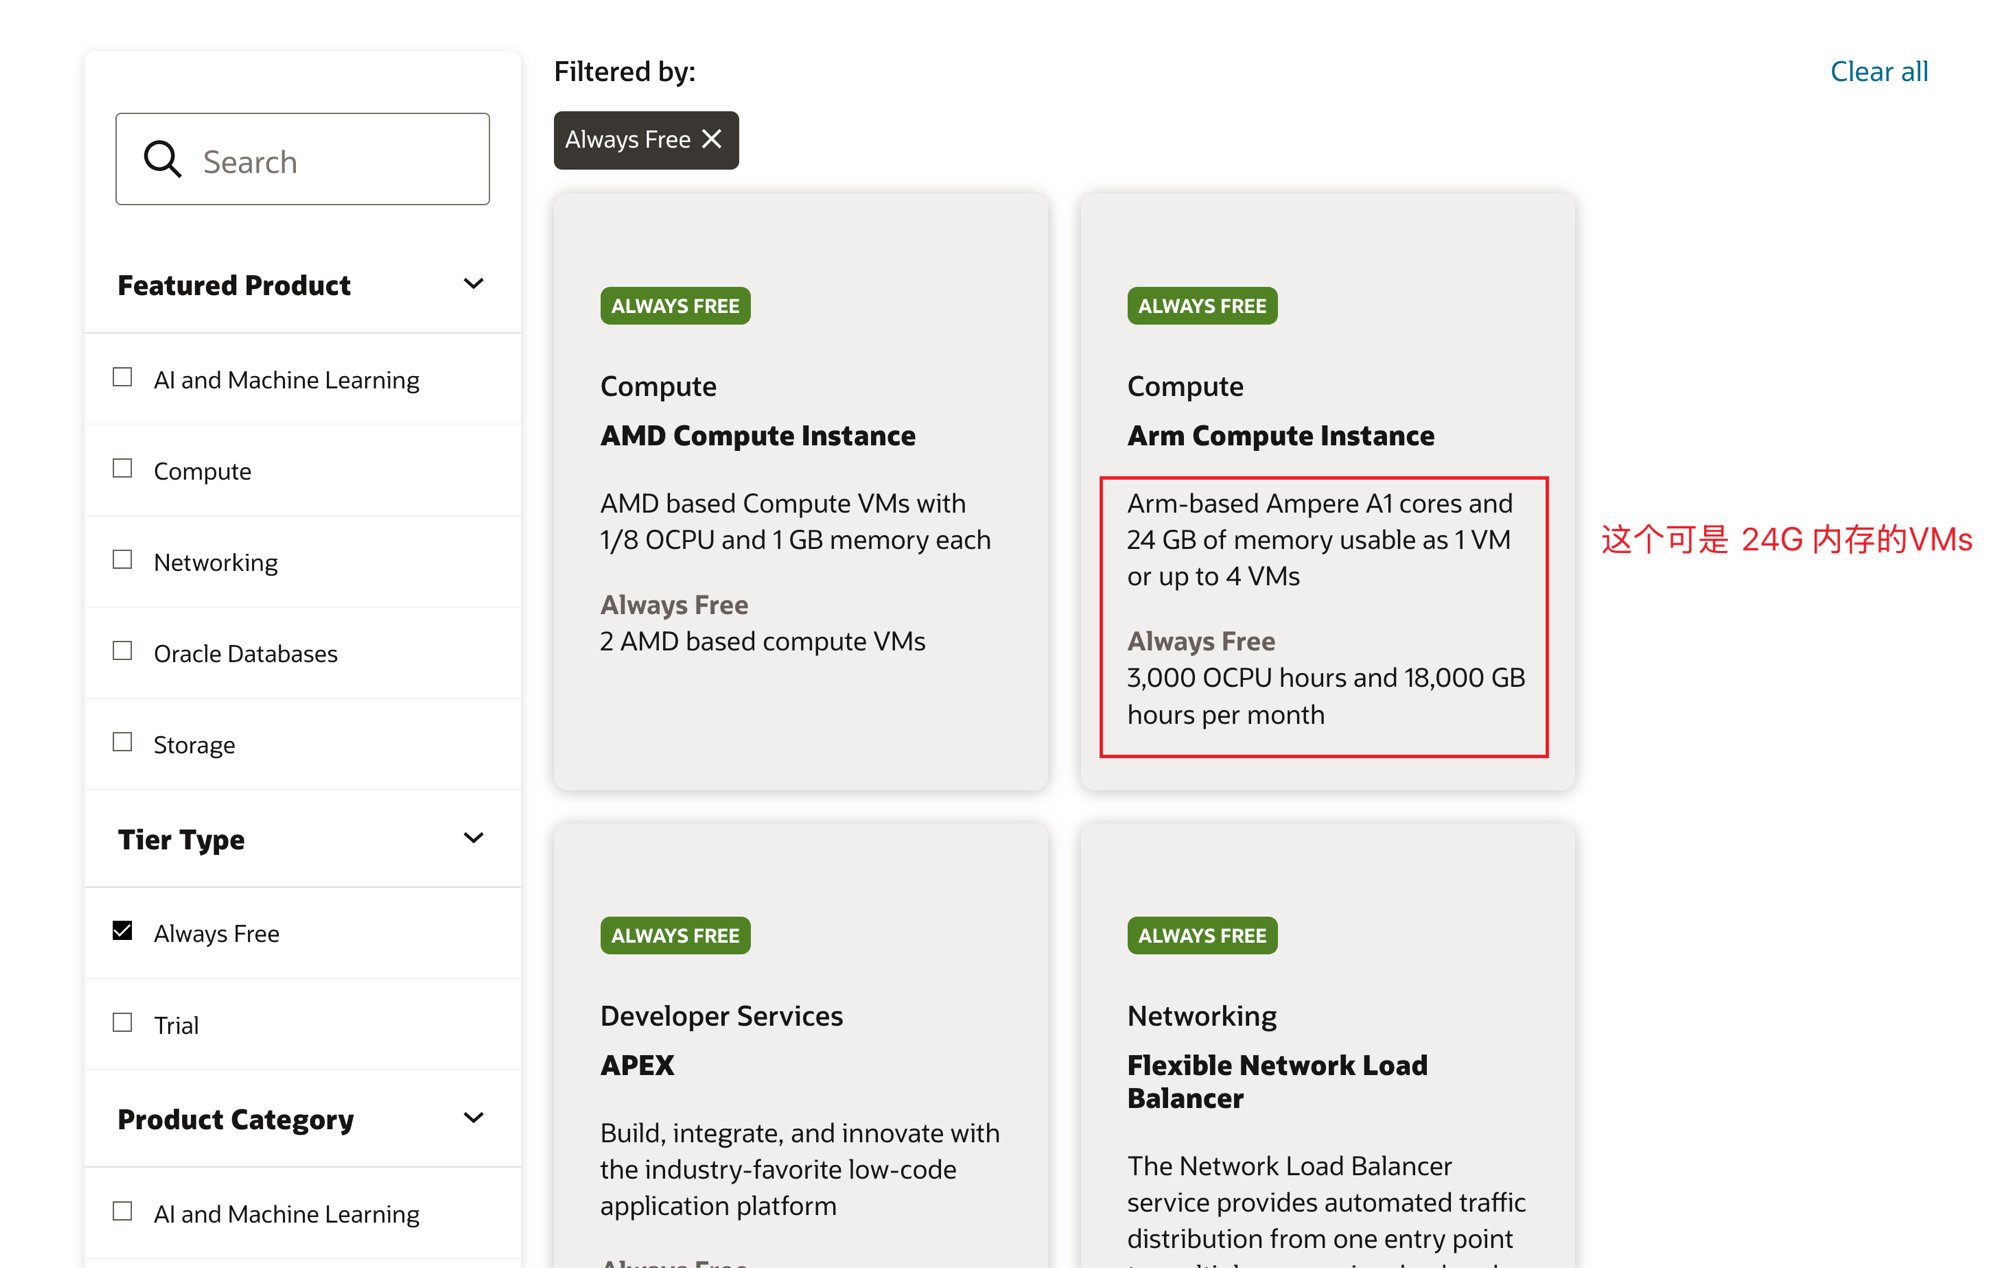Click the Clear all link
Screen dimensions: 2000x1268
point(1879,72)
